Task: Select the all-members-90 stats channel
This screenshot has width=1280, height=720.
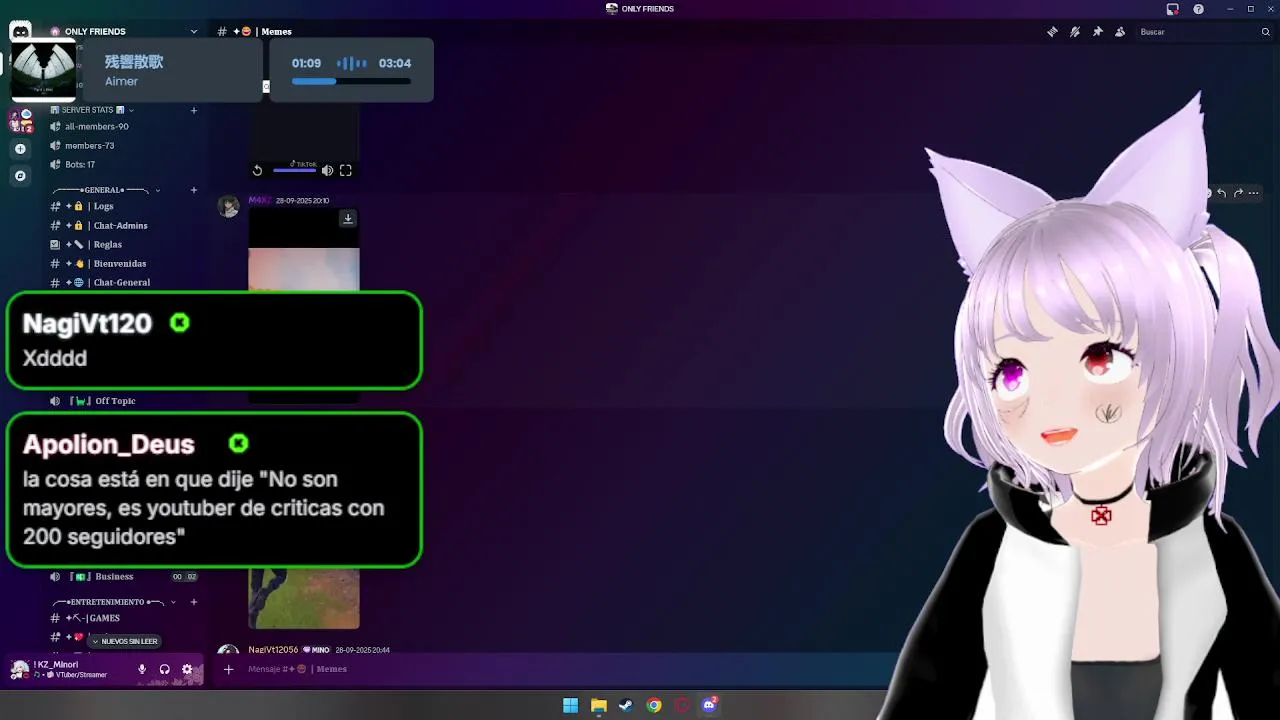Action: point(125,127)
